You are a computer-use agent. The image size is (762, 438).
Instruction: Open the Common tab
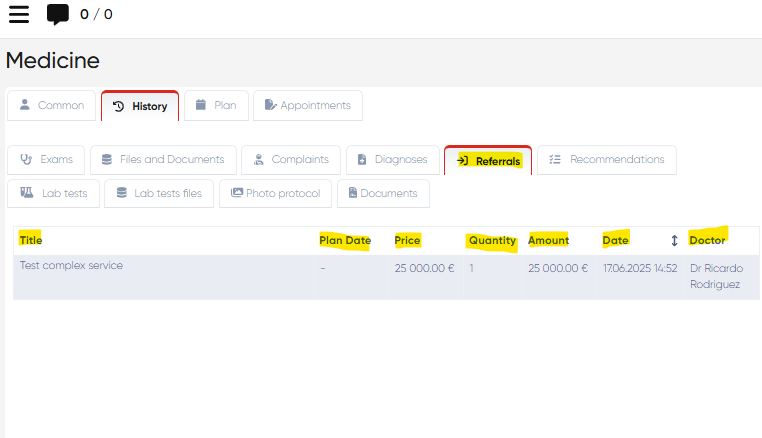pos(52,106)
